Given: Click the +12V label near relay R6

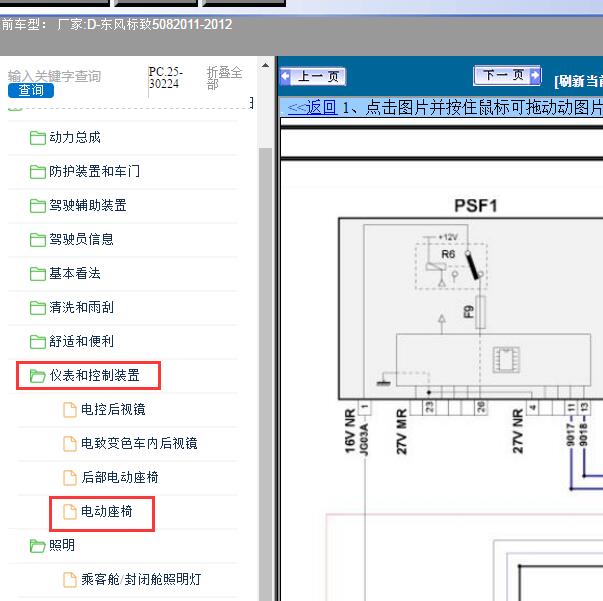Looking at the screenshot, I should tap(448, 237).
